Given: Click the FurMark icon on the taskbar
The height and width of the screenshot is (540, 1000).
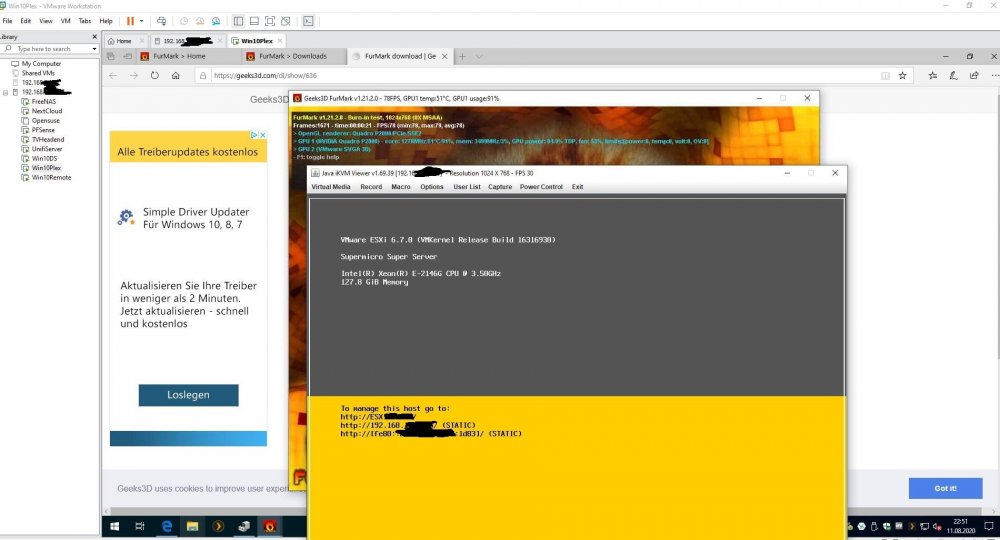Looking at the screenshot, I should [x=270, y=527].
